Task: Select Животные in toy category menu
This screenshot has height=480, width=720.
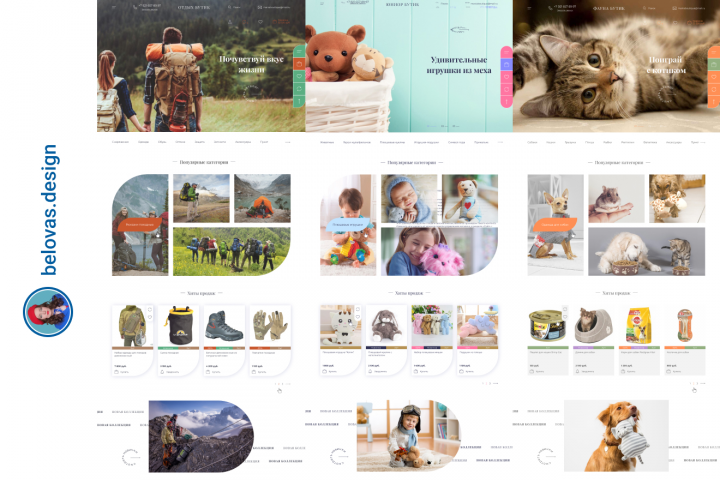Action: (x=327, y=142)
